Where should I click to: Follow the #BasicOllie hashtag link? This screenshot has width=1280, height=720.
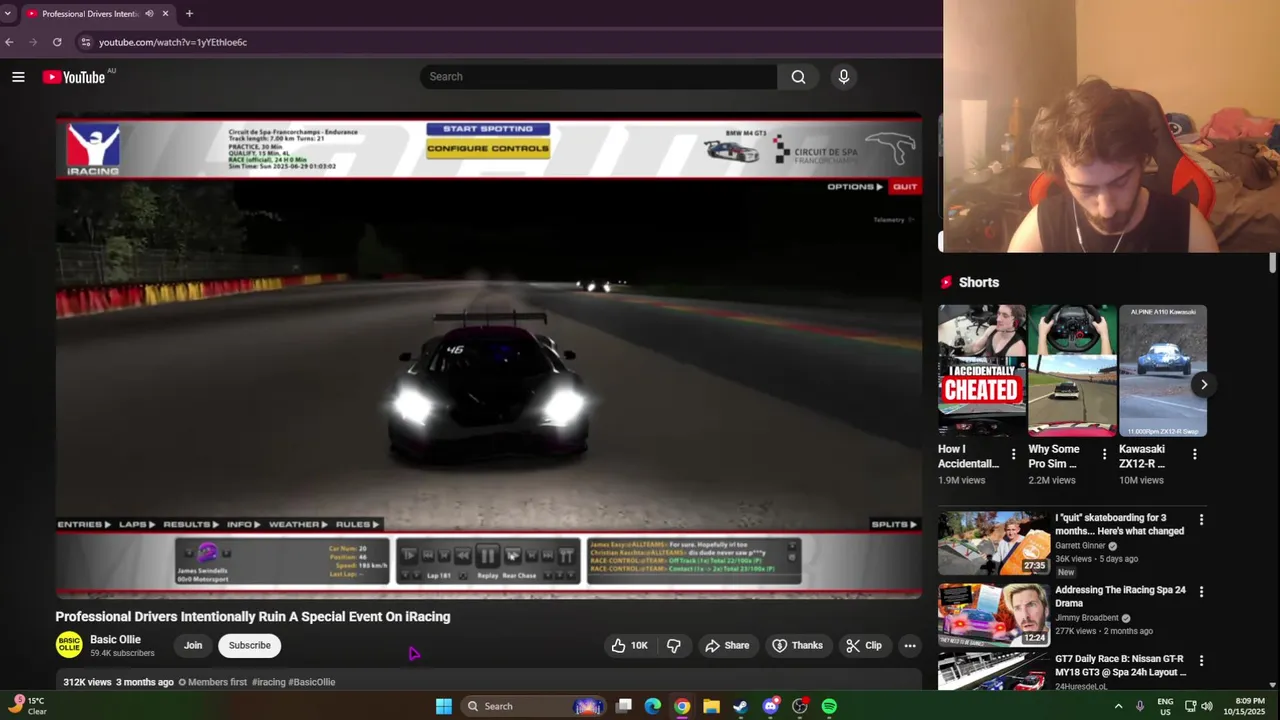pos(312,682)
